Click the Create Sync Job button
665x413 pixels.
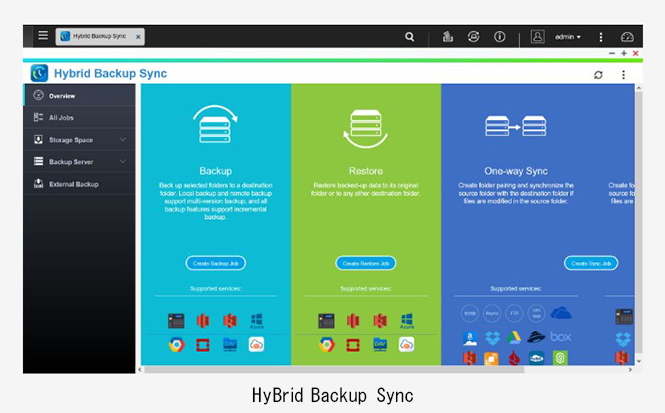591,263
